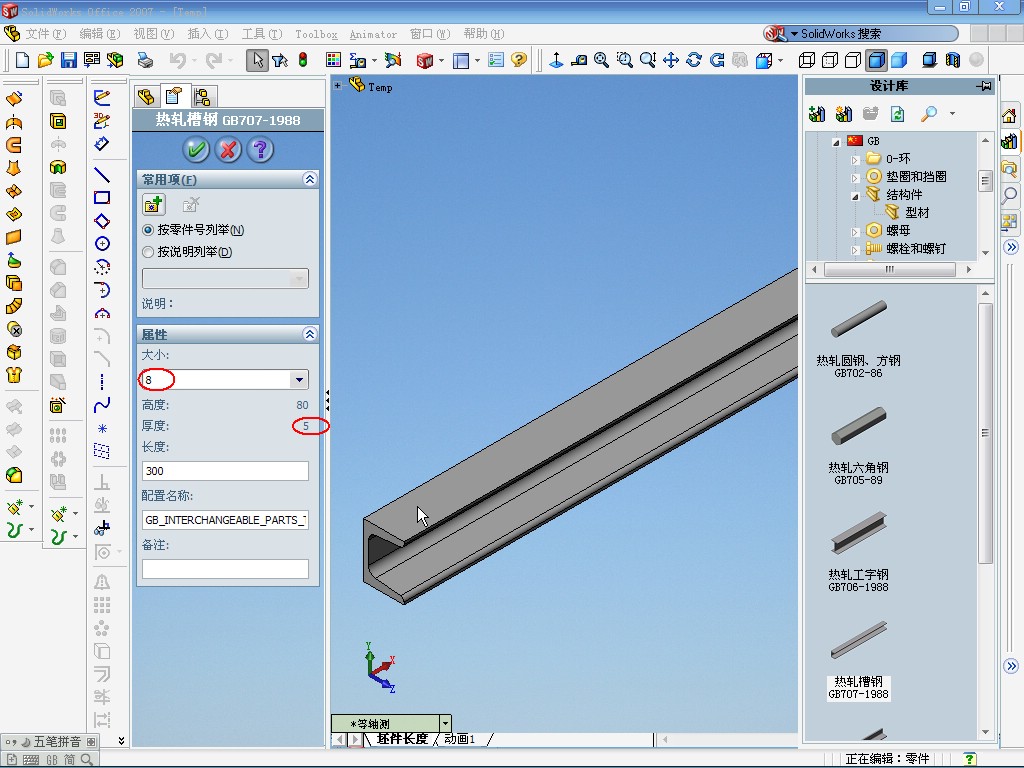Click the Rebuild traffic light icon
This screenshot has width=1024, height=768.
click(x=303, y=60)
